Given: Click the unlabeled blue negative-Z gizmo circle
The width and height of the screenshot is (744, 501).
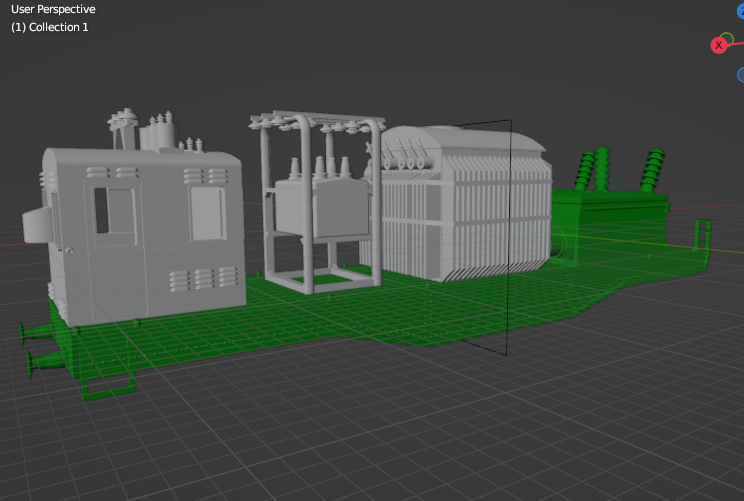Looking at the screenshot, I should [741, 75].
